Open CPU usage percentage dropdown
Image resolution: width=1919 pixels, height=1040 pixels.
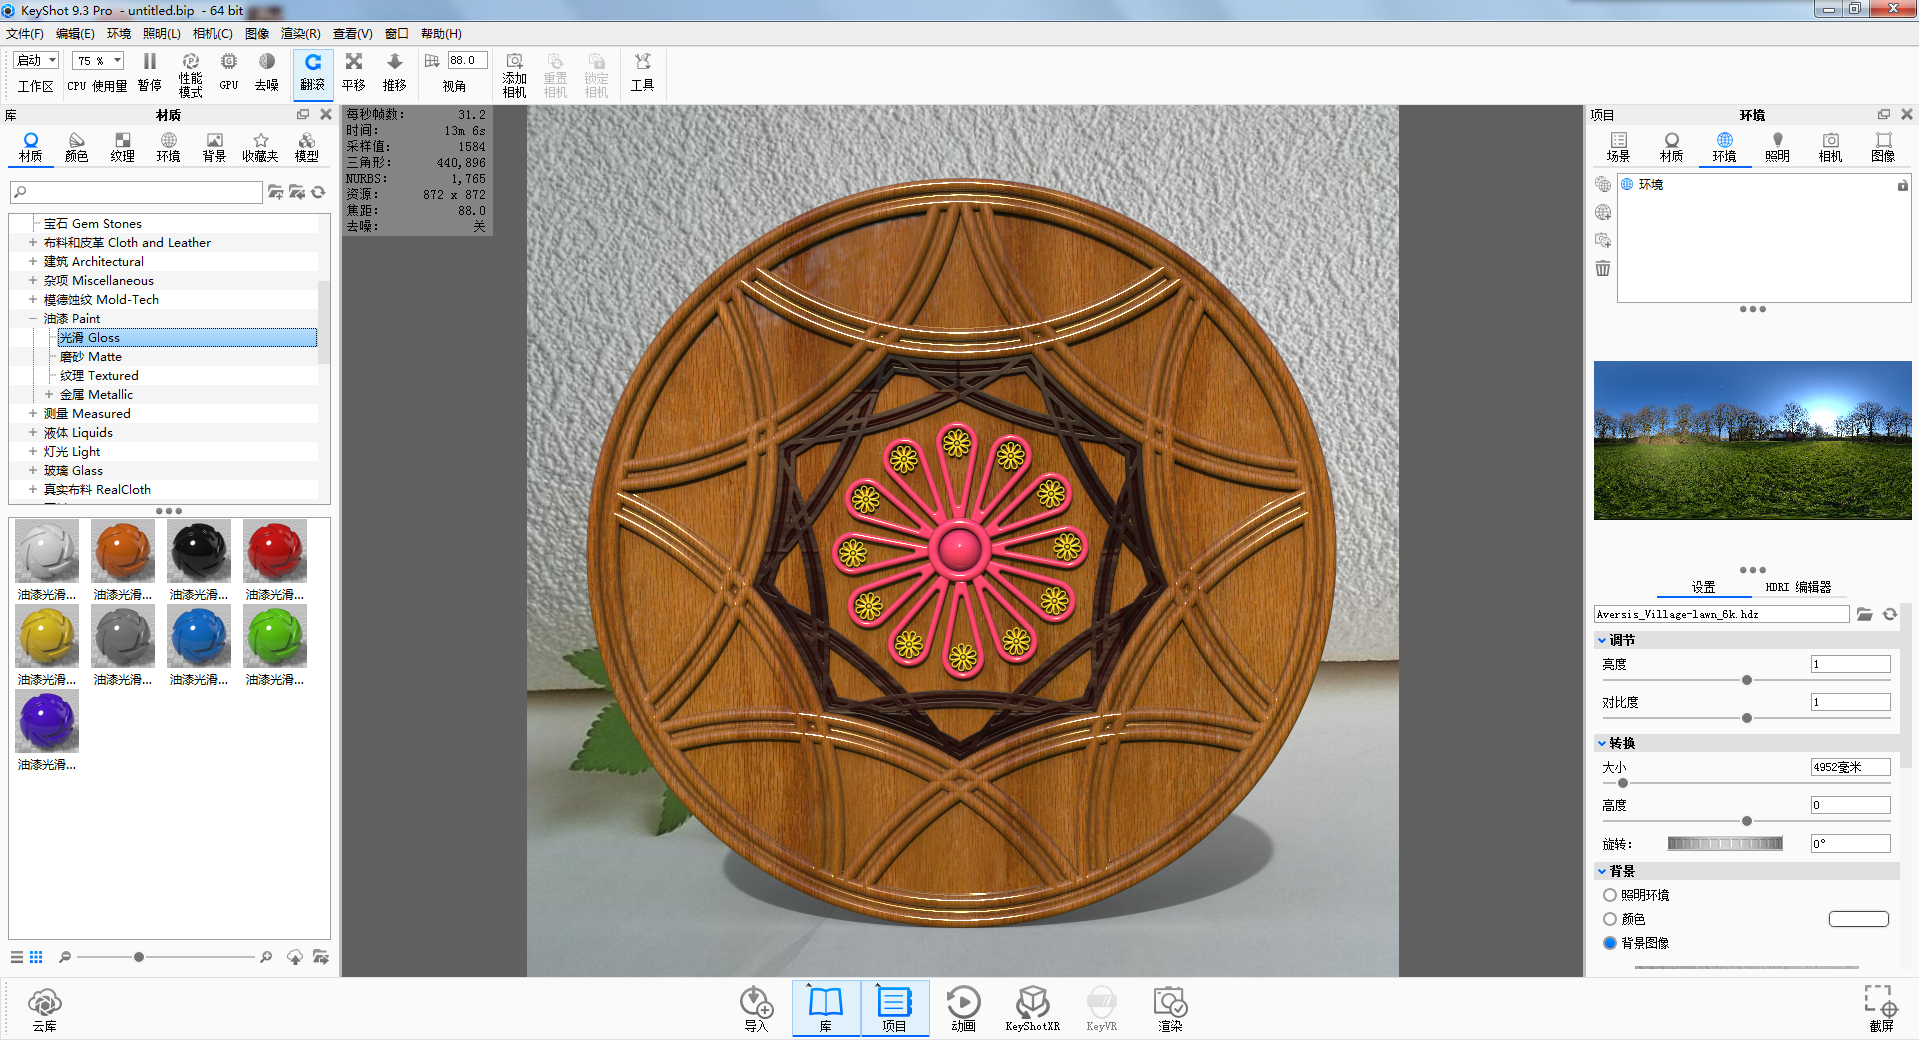pos(98,60)
